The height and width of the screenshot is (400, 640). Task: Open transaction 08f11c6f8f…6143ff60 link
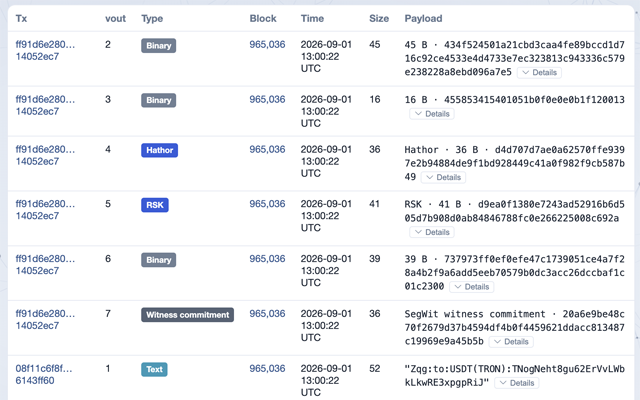tap(44, 375)
